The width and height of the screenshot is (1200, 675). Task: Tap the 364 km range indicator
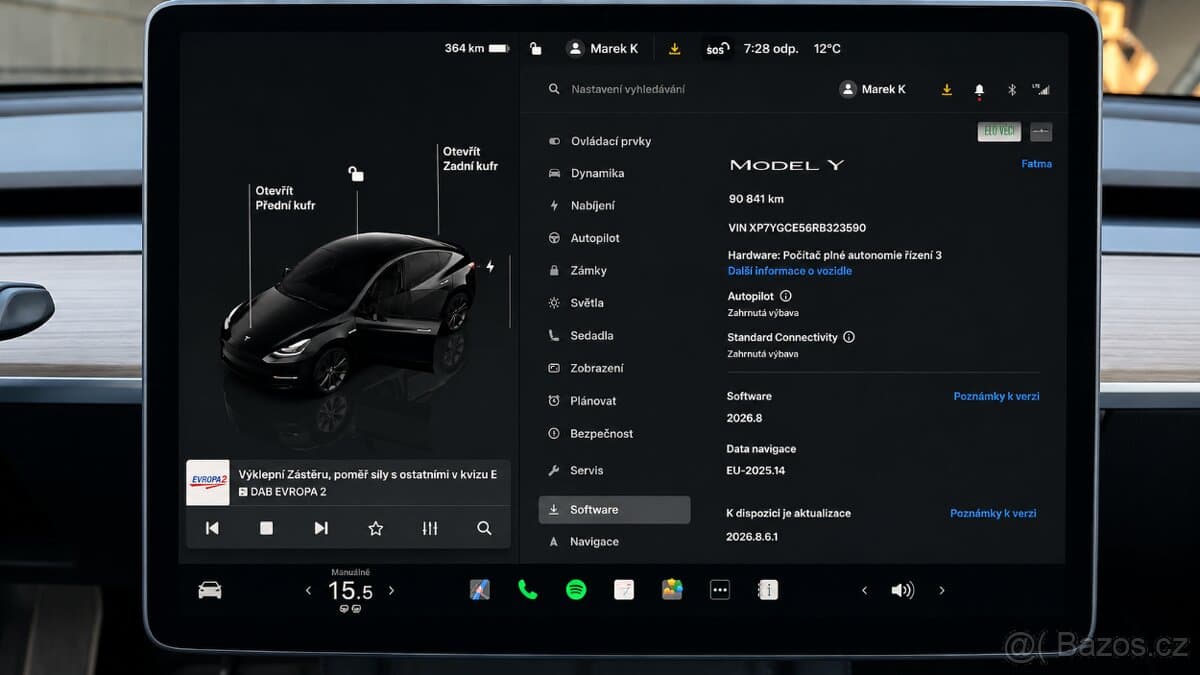coord(476,48)
